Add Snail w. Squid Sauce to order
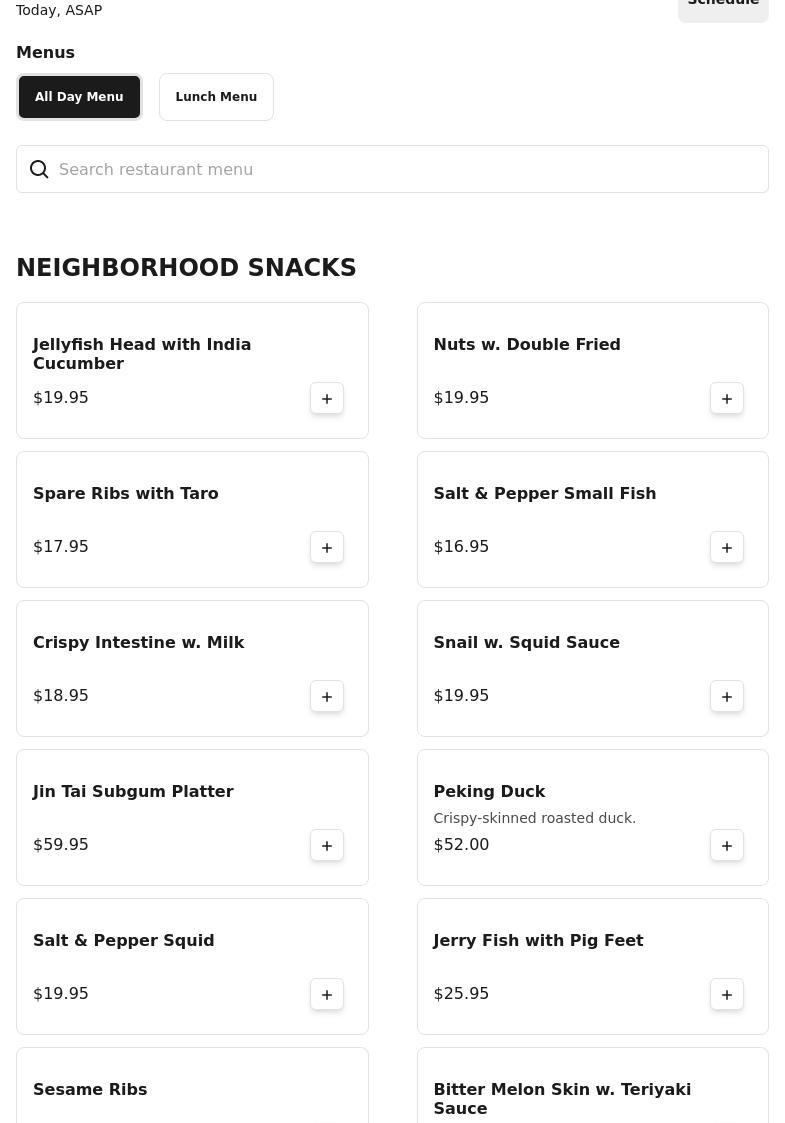 (x=727, y=696)
